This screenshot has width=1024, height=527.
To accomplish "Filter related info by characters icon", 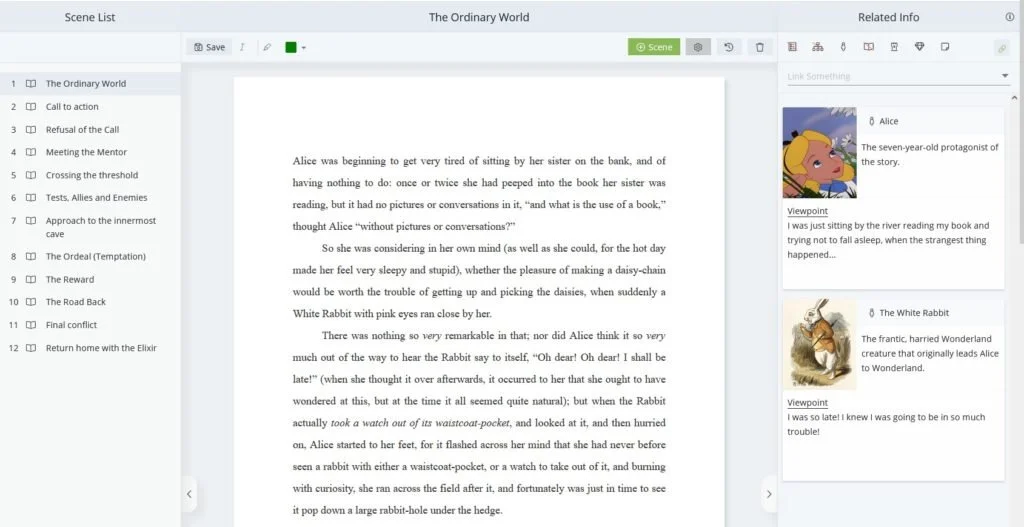I will (x=843, y=47).
